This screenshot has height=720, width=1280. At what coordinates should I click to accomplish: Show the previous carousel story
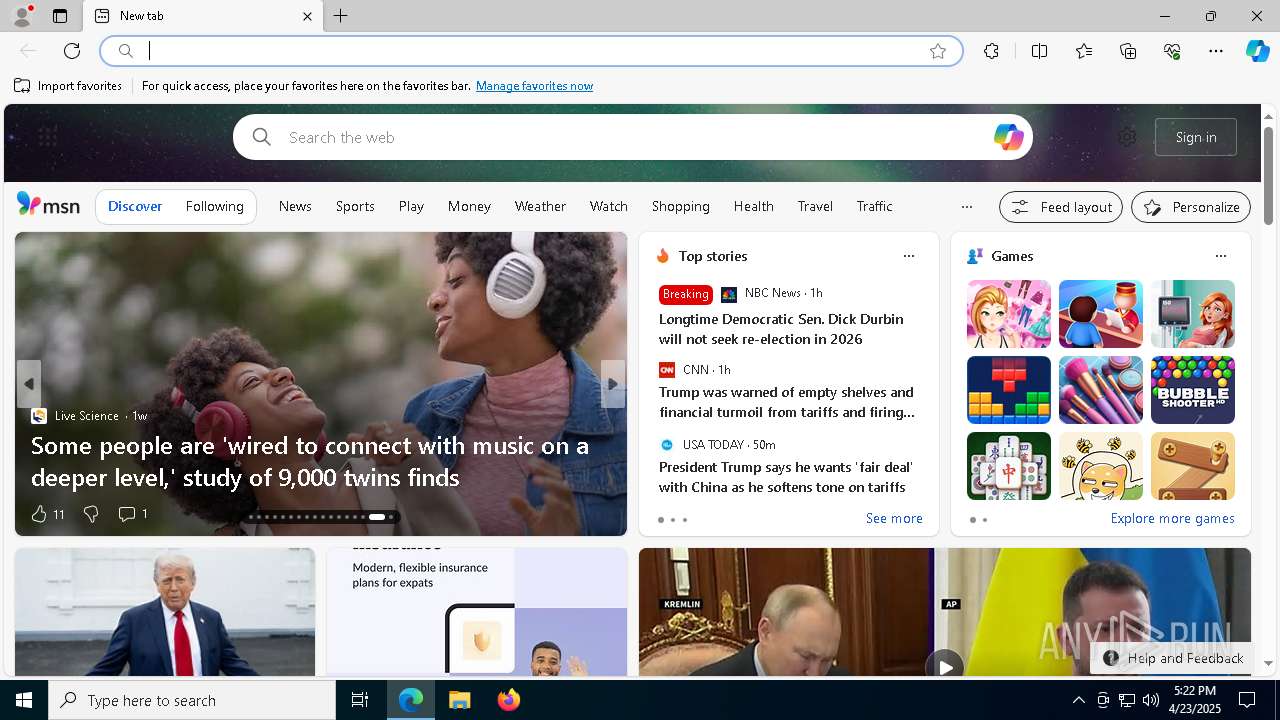point(29,384)
